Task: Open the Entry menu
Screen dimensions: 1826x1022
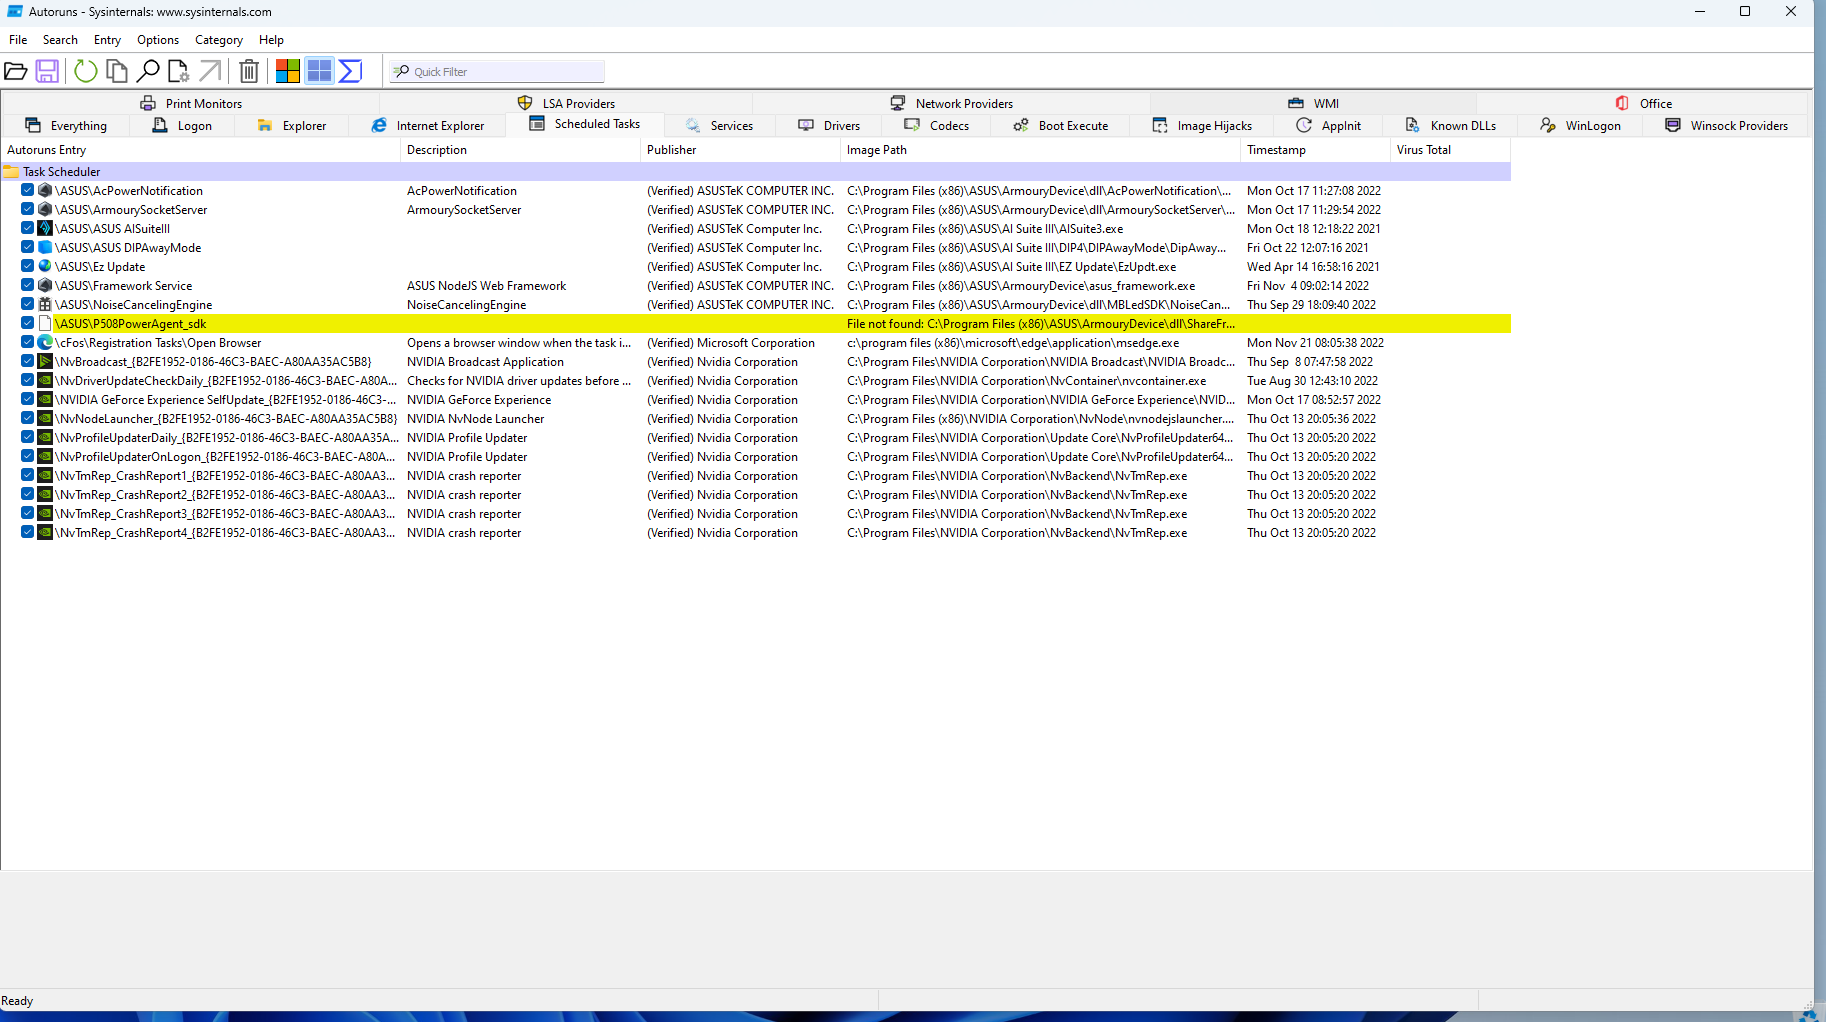Action: click(x=107, y=40)
